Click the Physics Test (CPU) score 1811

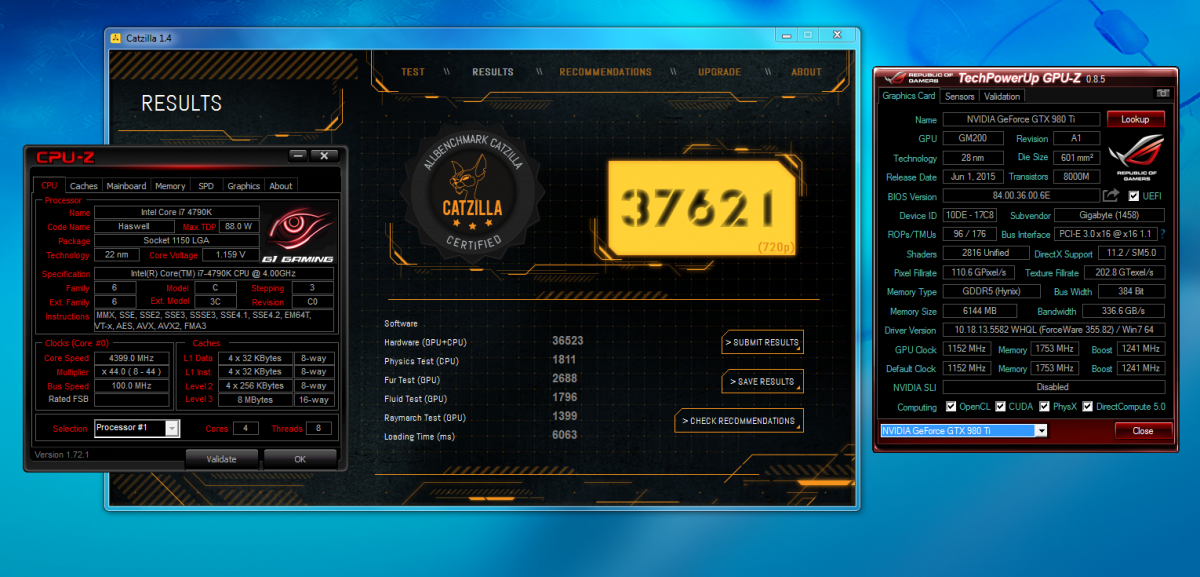(564, 360)
